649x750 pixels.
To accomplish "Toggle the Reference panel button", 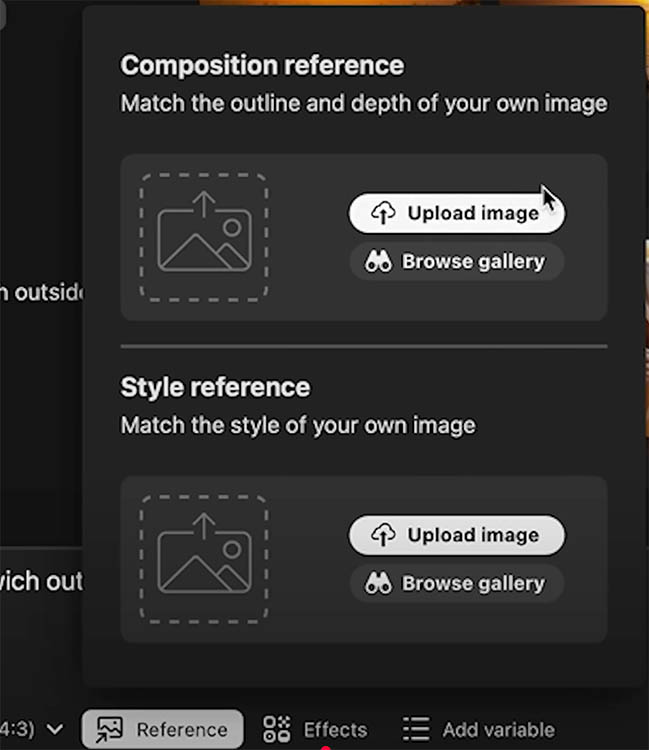I will point(162,729).
